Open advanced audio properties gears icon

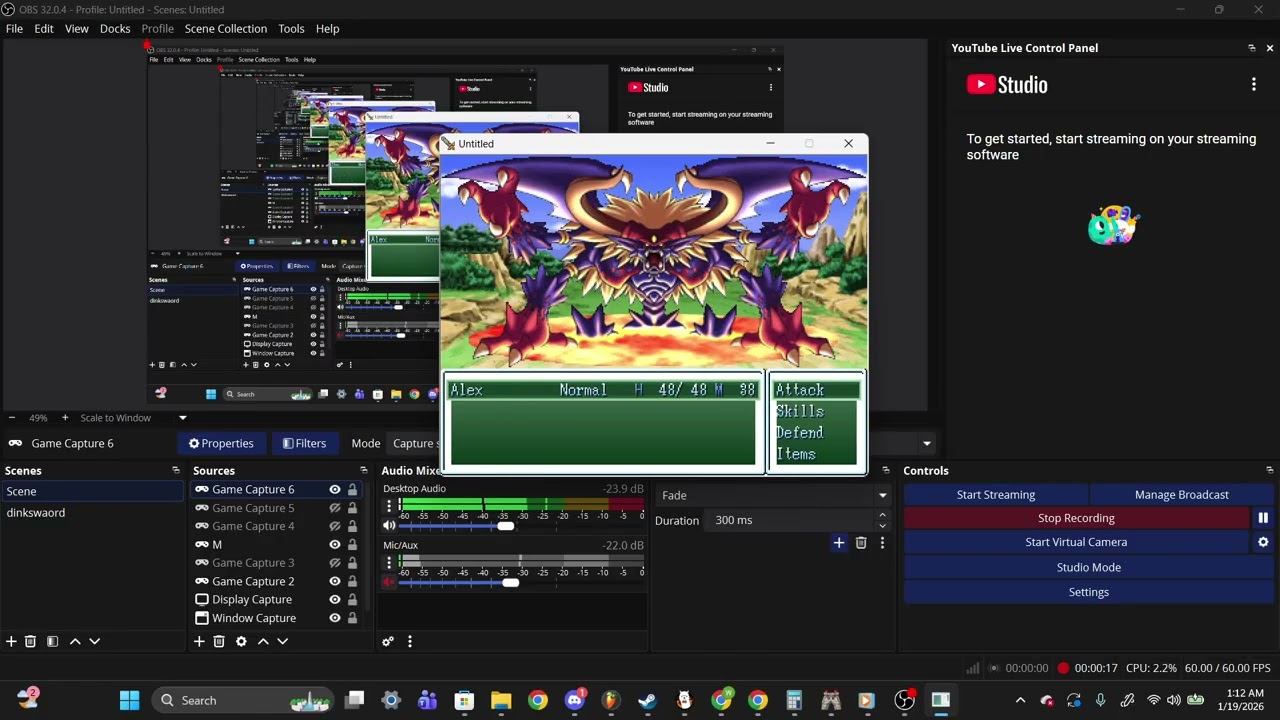388,641
